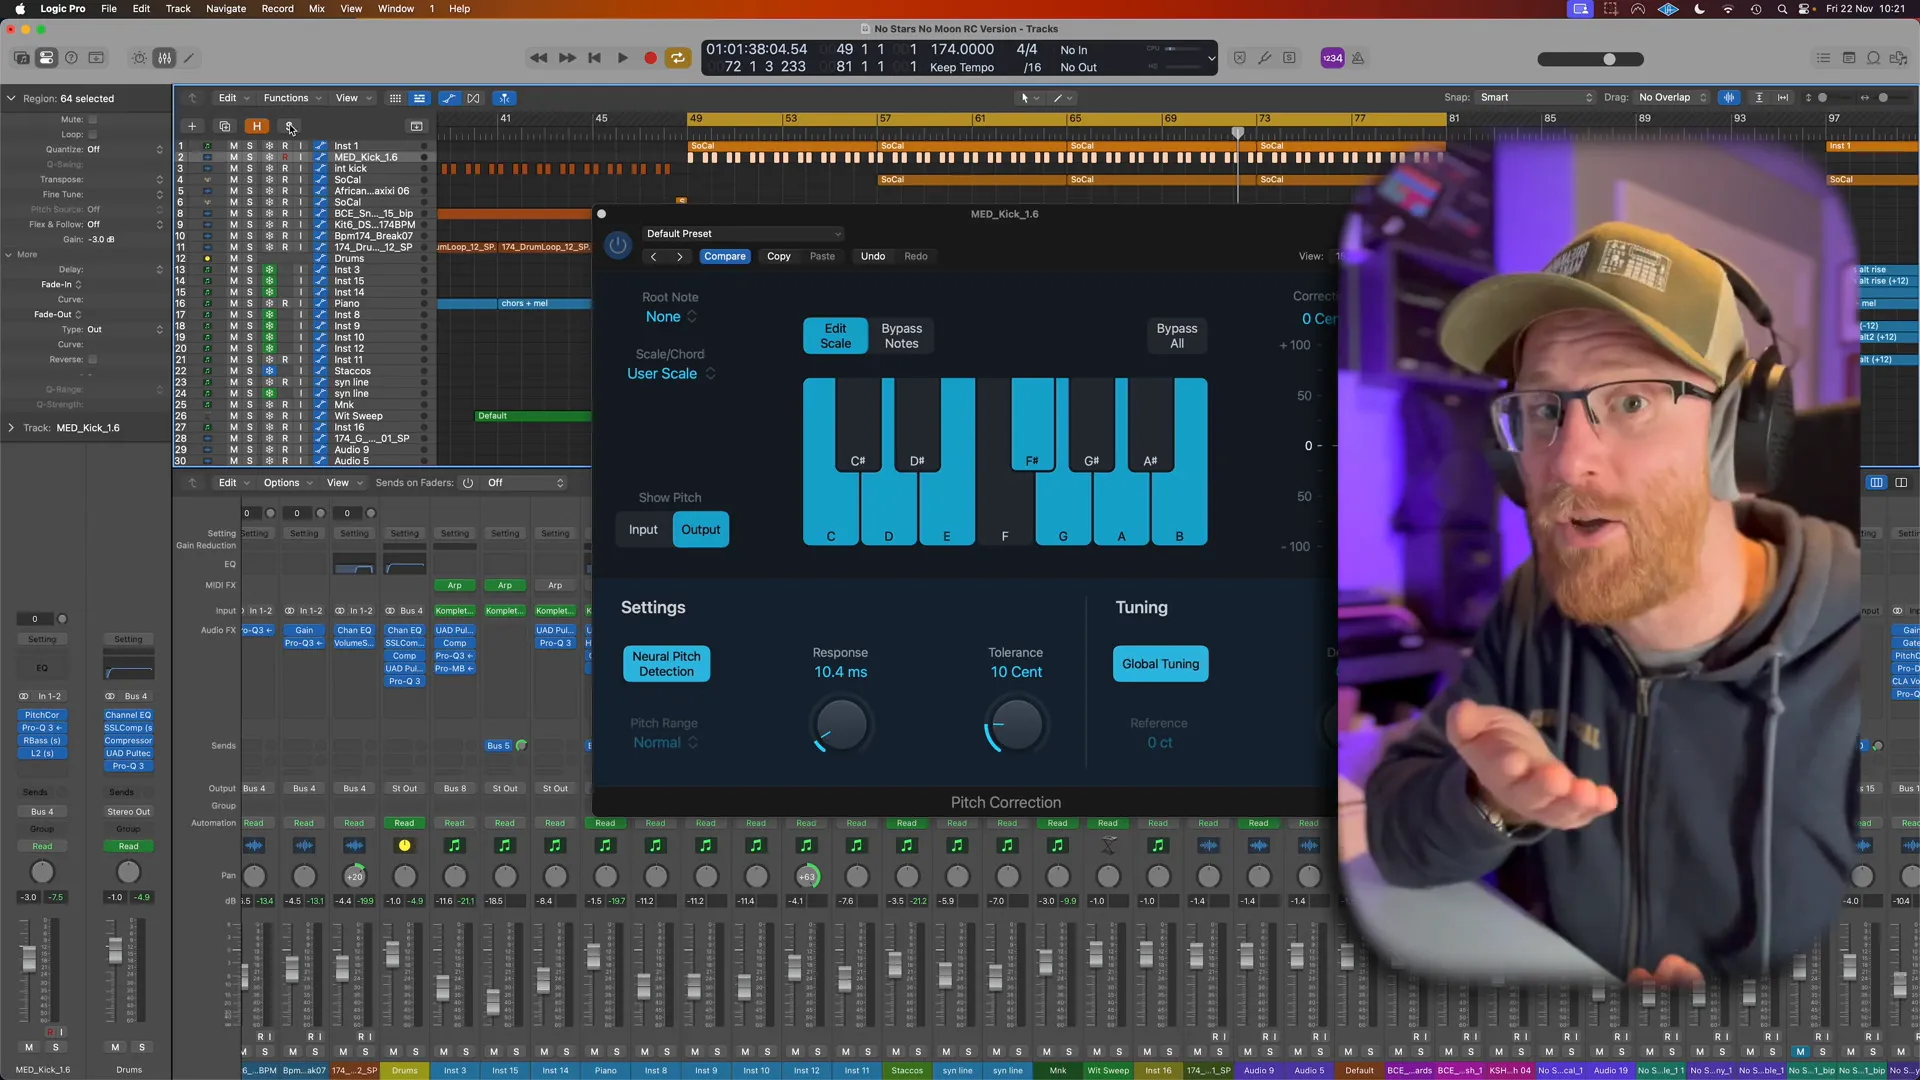Duplicate track icon in track header

point(225,126)
